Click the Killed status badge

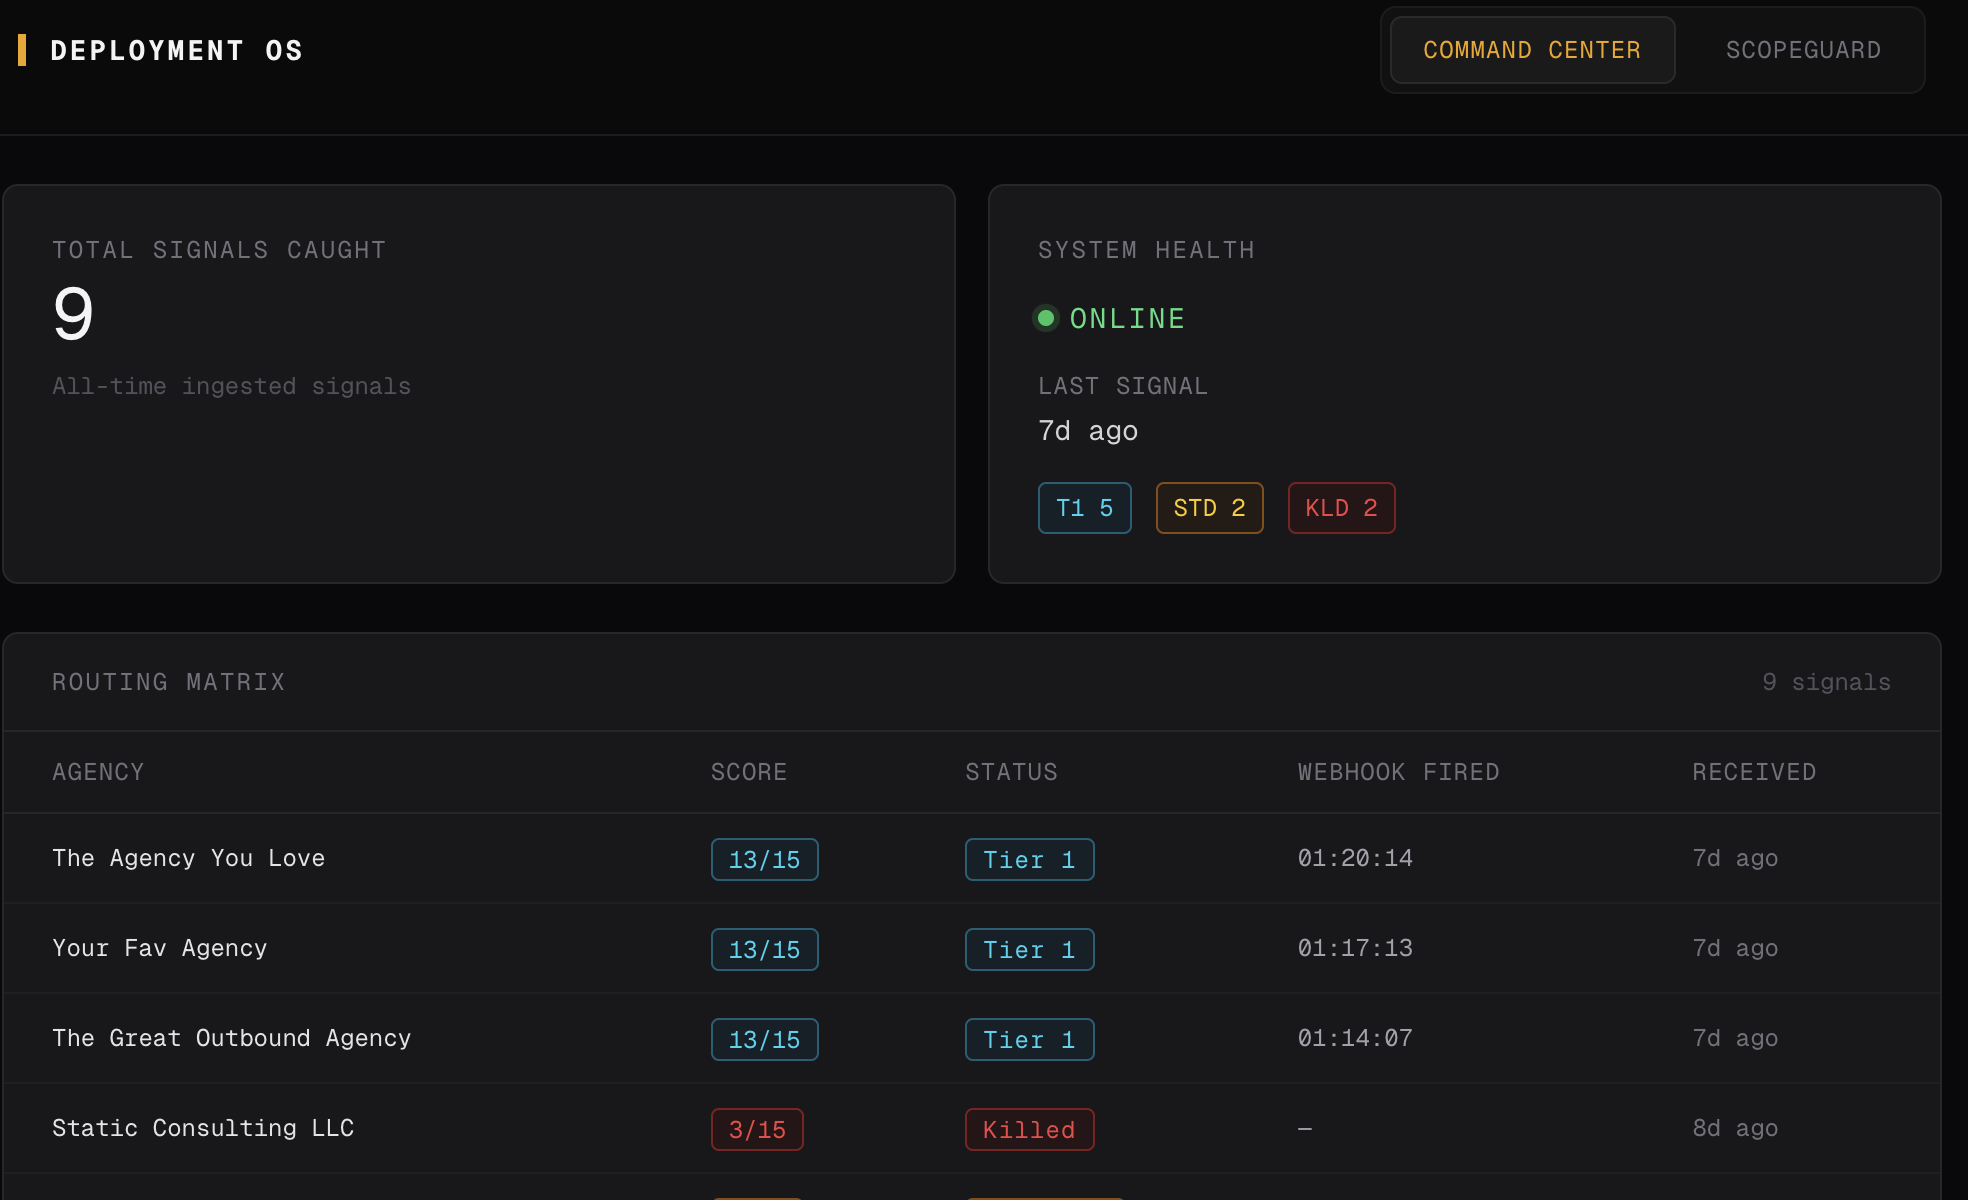pyautogui.click(x=1029, y=1129)
